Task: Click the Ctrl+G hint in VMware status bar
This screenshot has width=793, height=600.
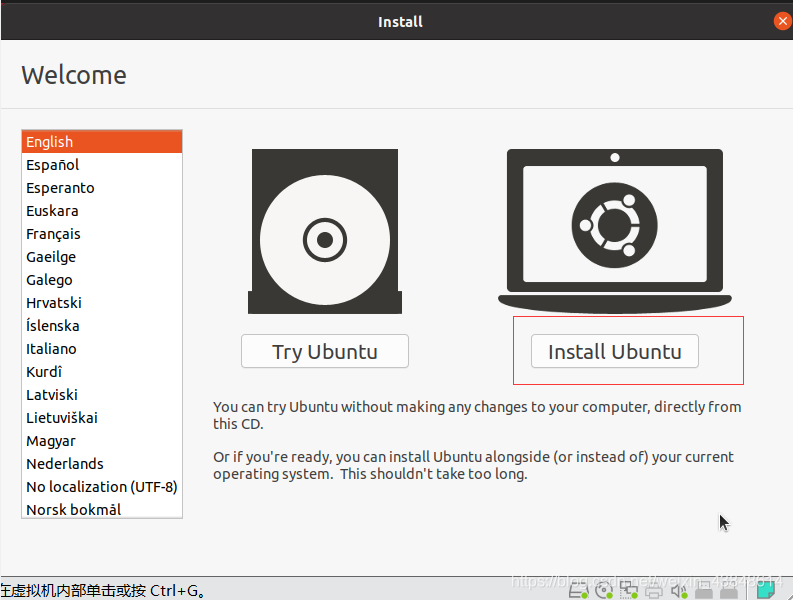Action: [103, 590]
